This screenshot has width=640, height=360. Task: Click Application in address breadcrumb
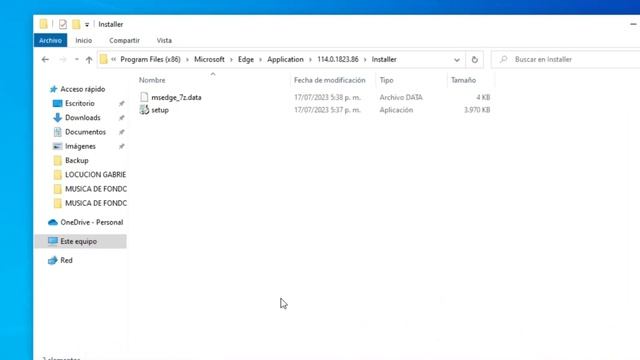tap(285, 60)
